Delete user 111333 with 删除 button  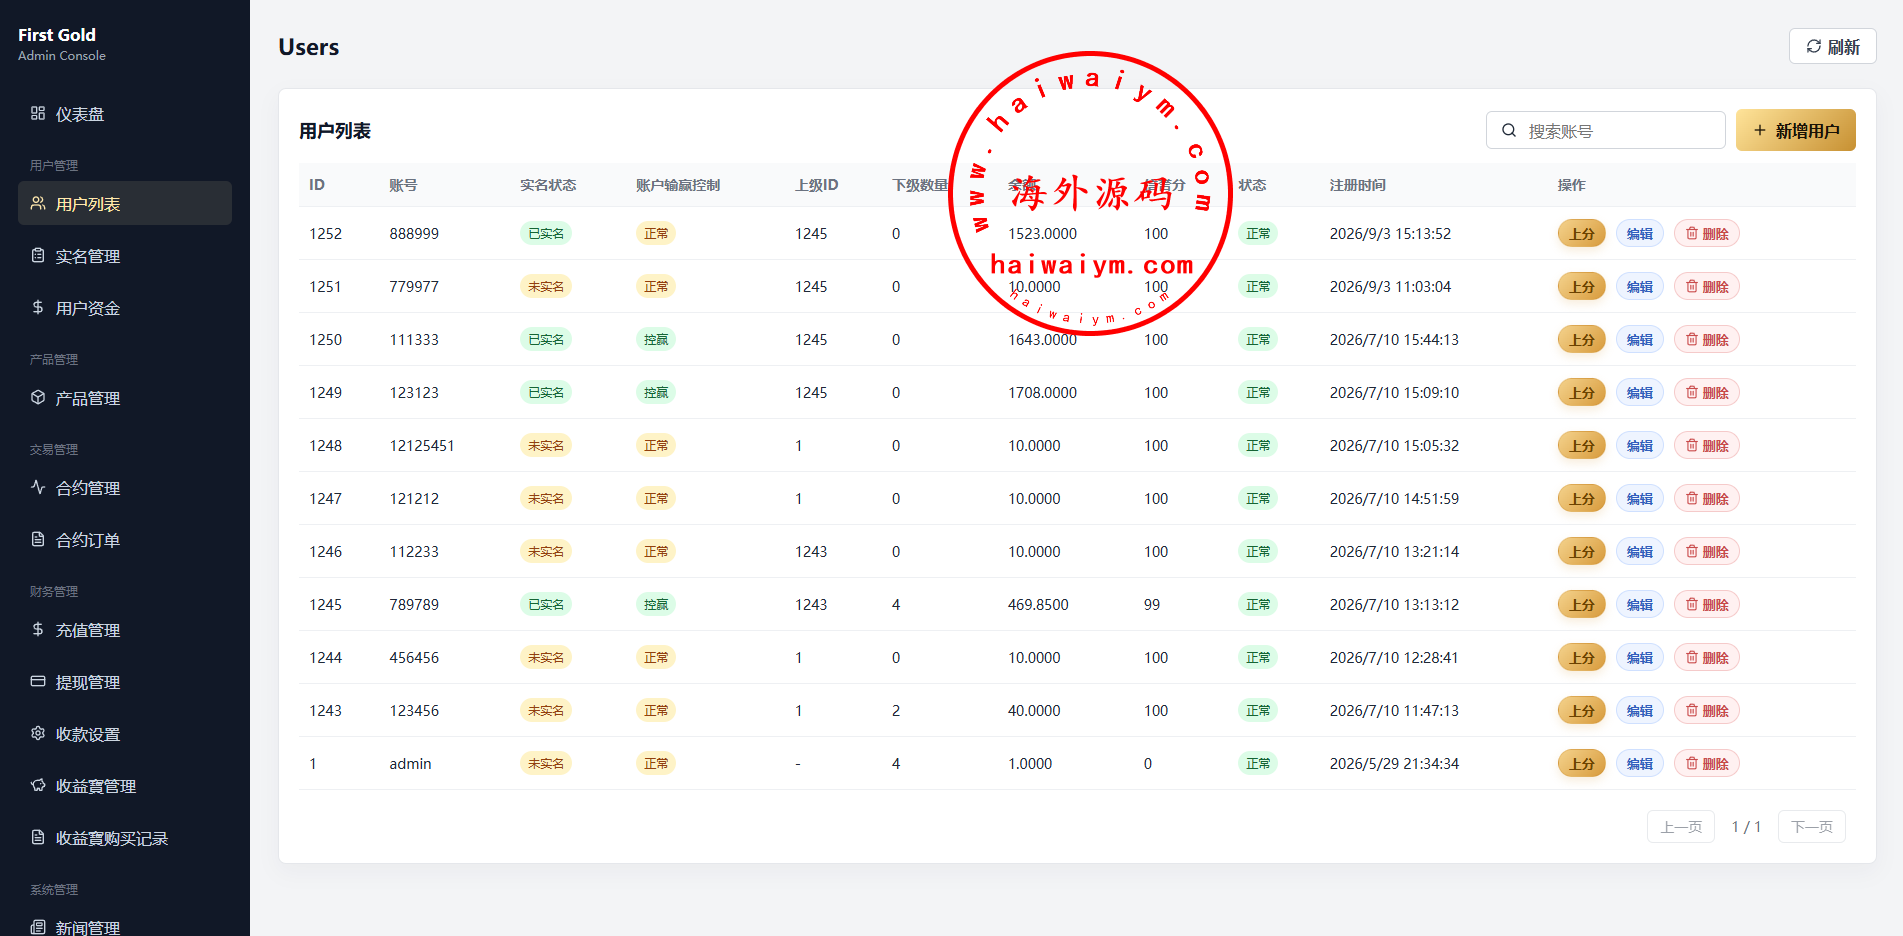pyautogui.click(x=1706, y=339)
